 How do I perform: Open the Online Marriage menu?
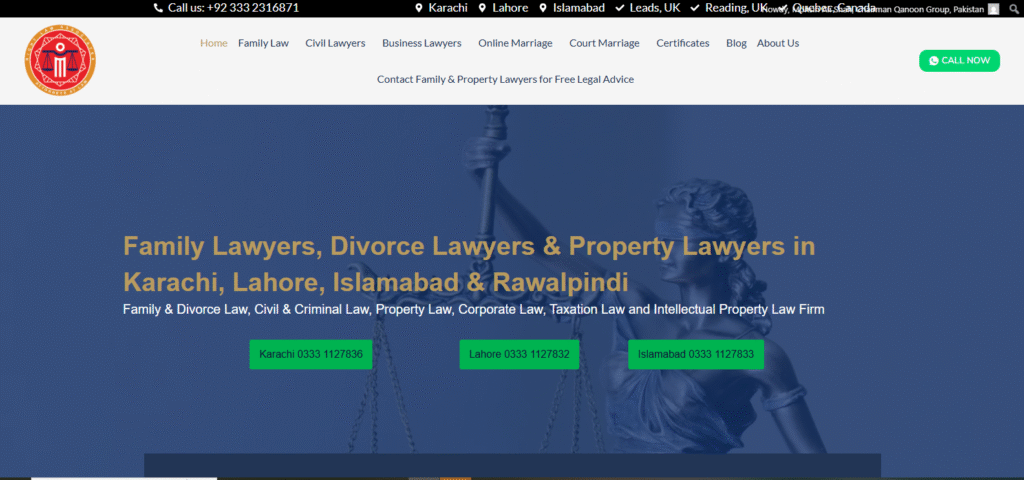(x=515, y=43)
